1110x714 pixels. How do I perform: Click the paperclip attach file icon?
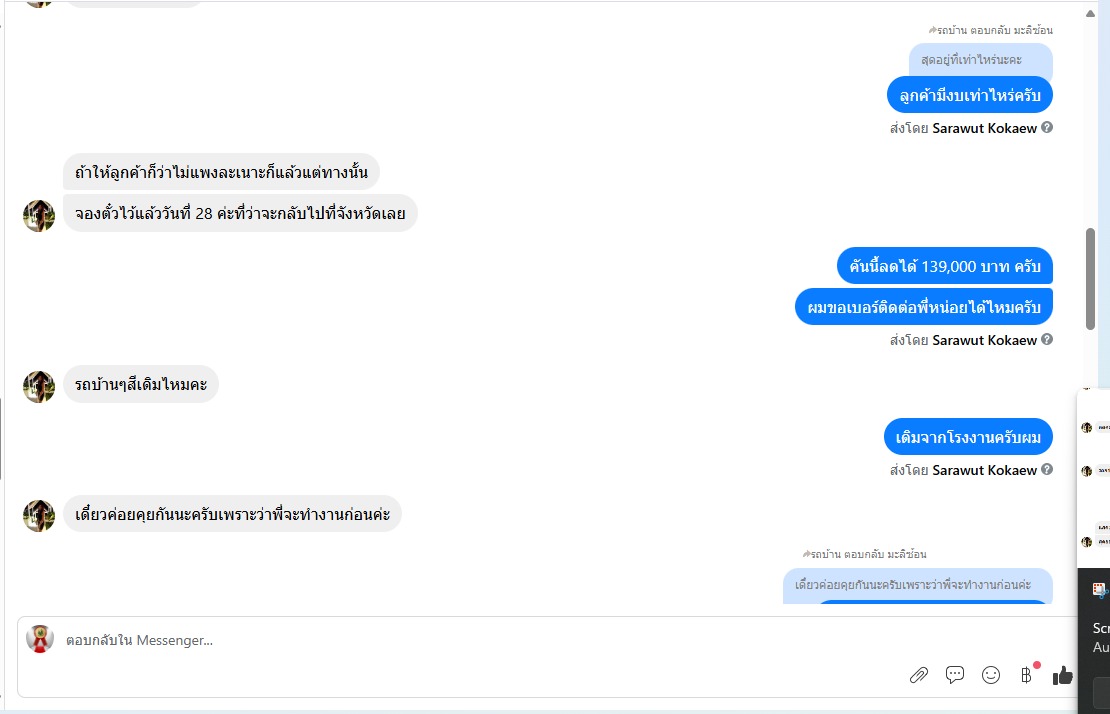click(918, 675)
